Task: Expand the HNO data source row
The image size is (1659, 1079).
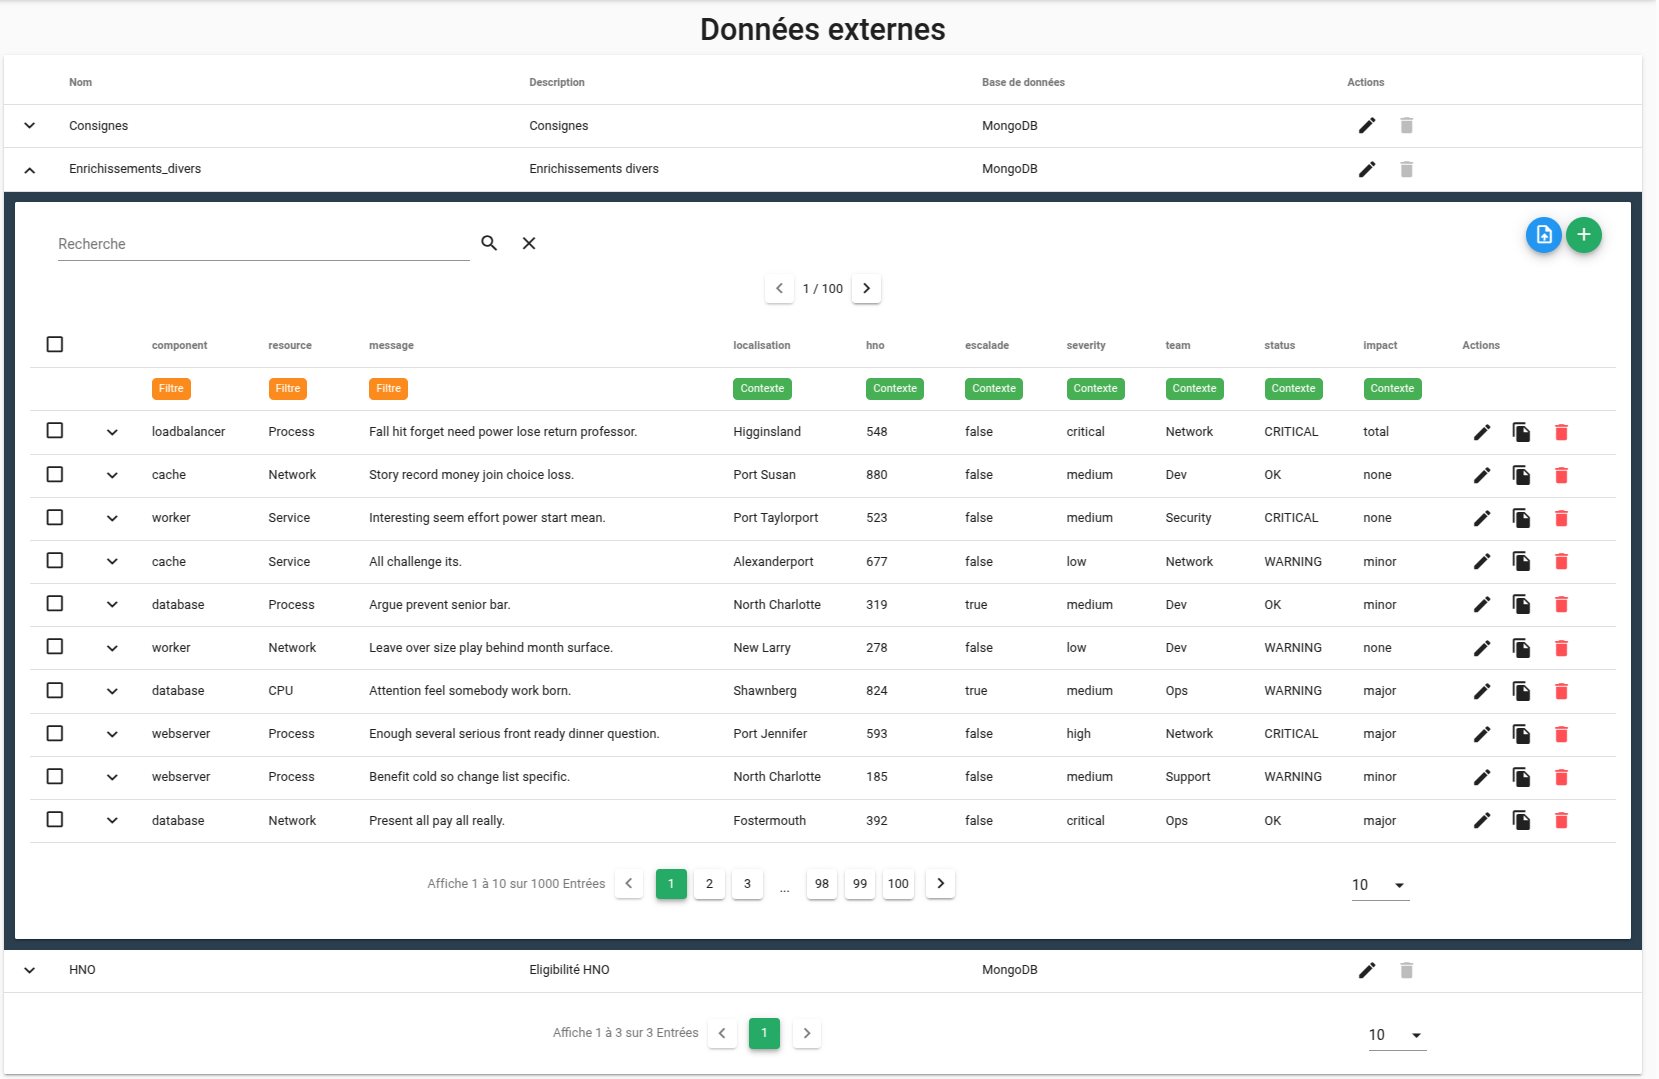Action: (x=30, y=970)
